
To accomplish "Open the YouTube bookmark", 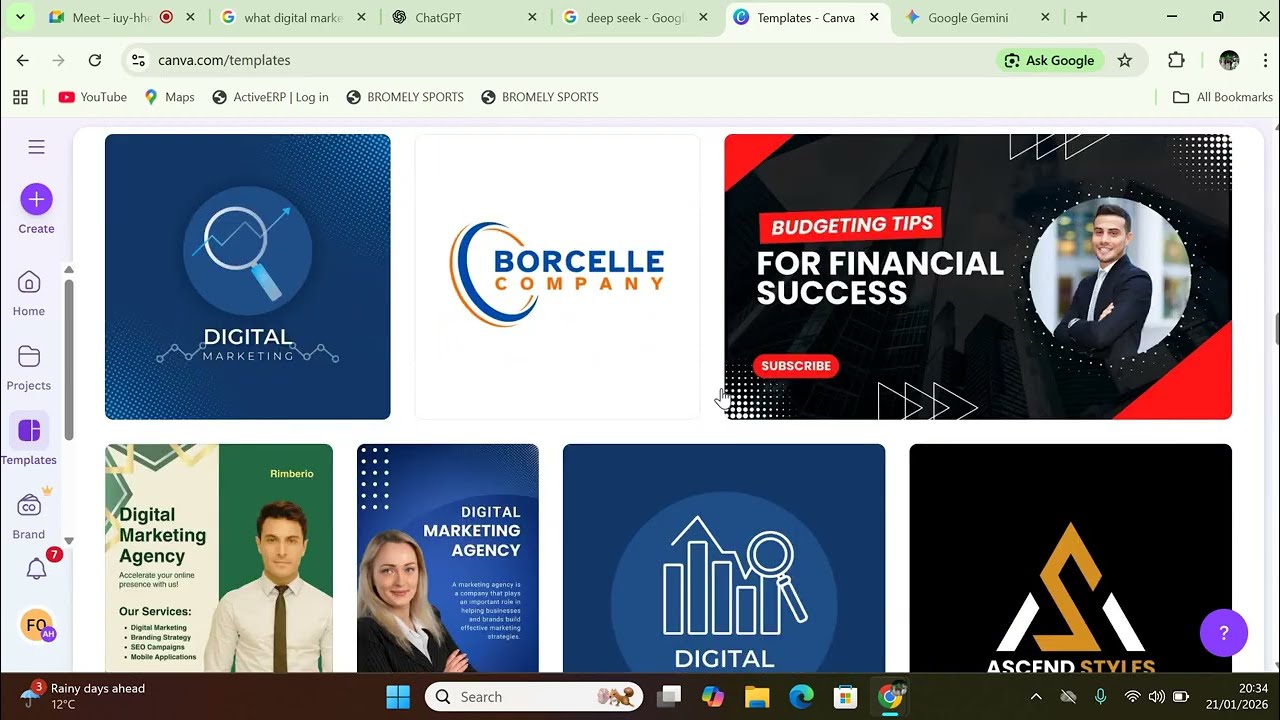I will (x=92, y=97).
